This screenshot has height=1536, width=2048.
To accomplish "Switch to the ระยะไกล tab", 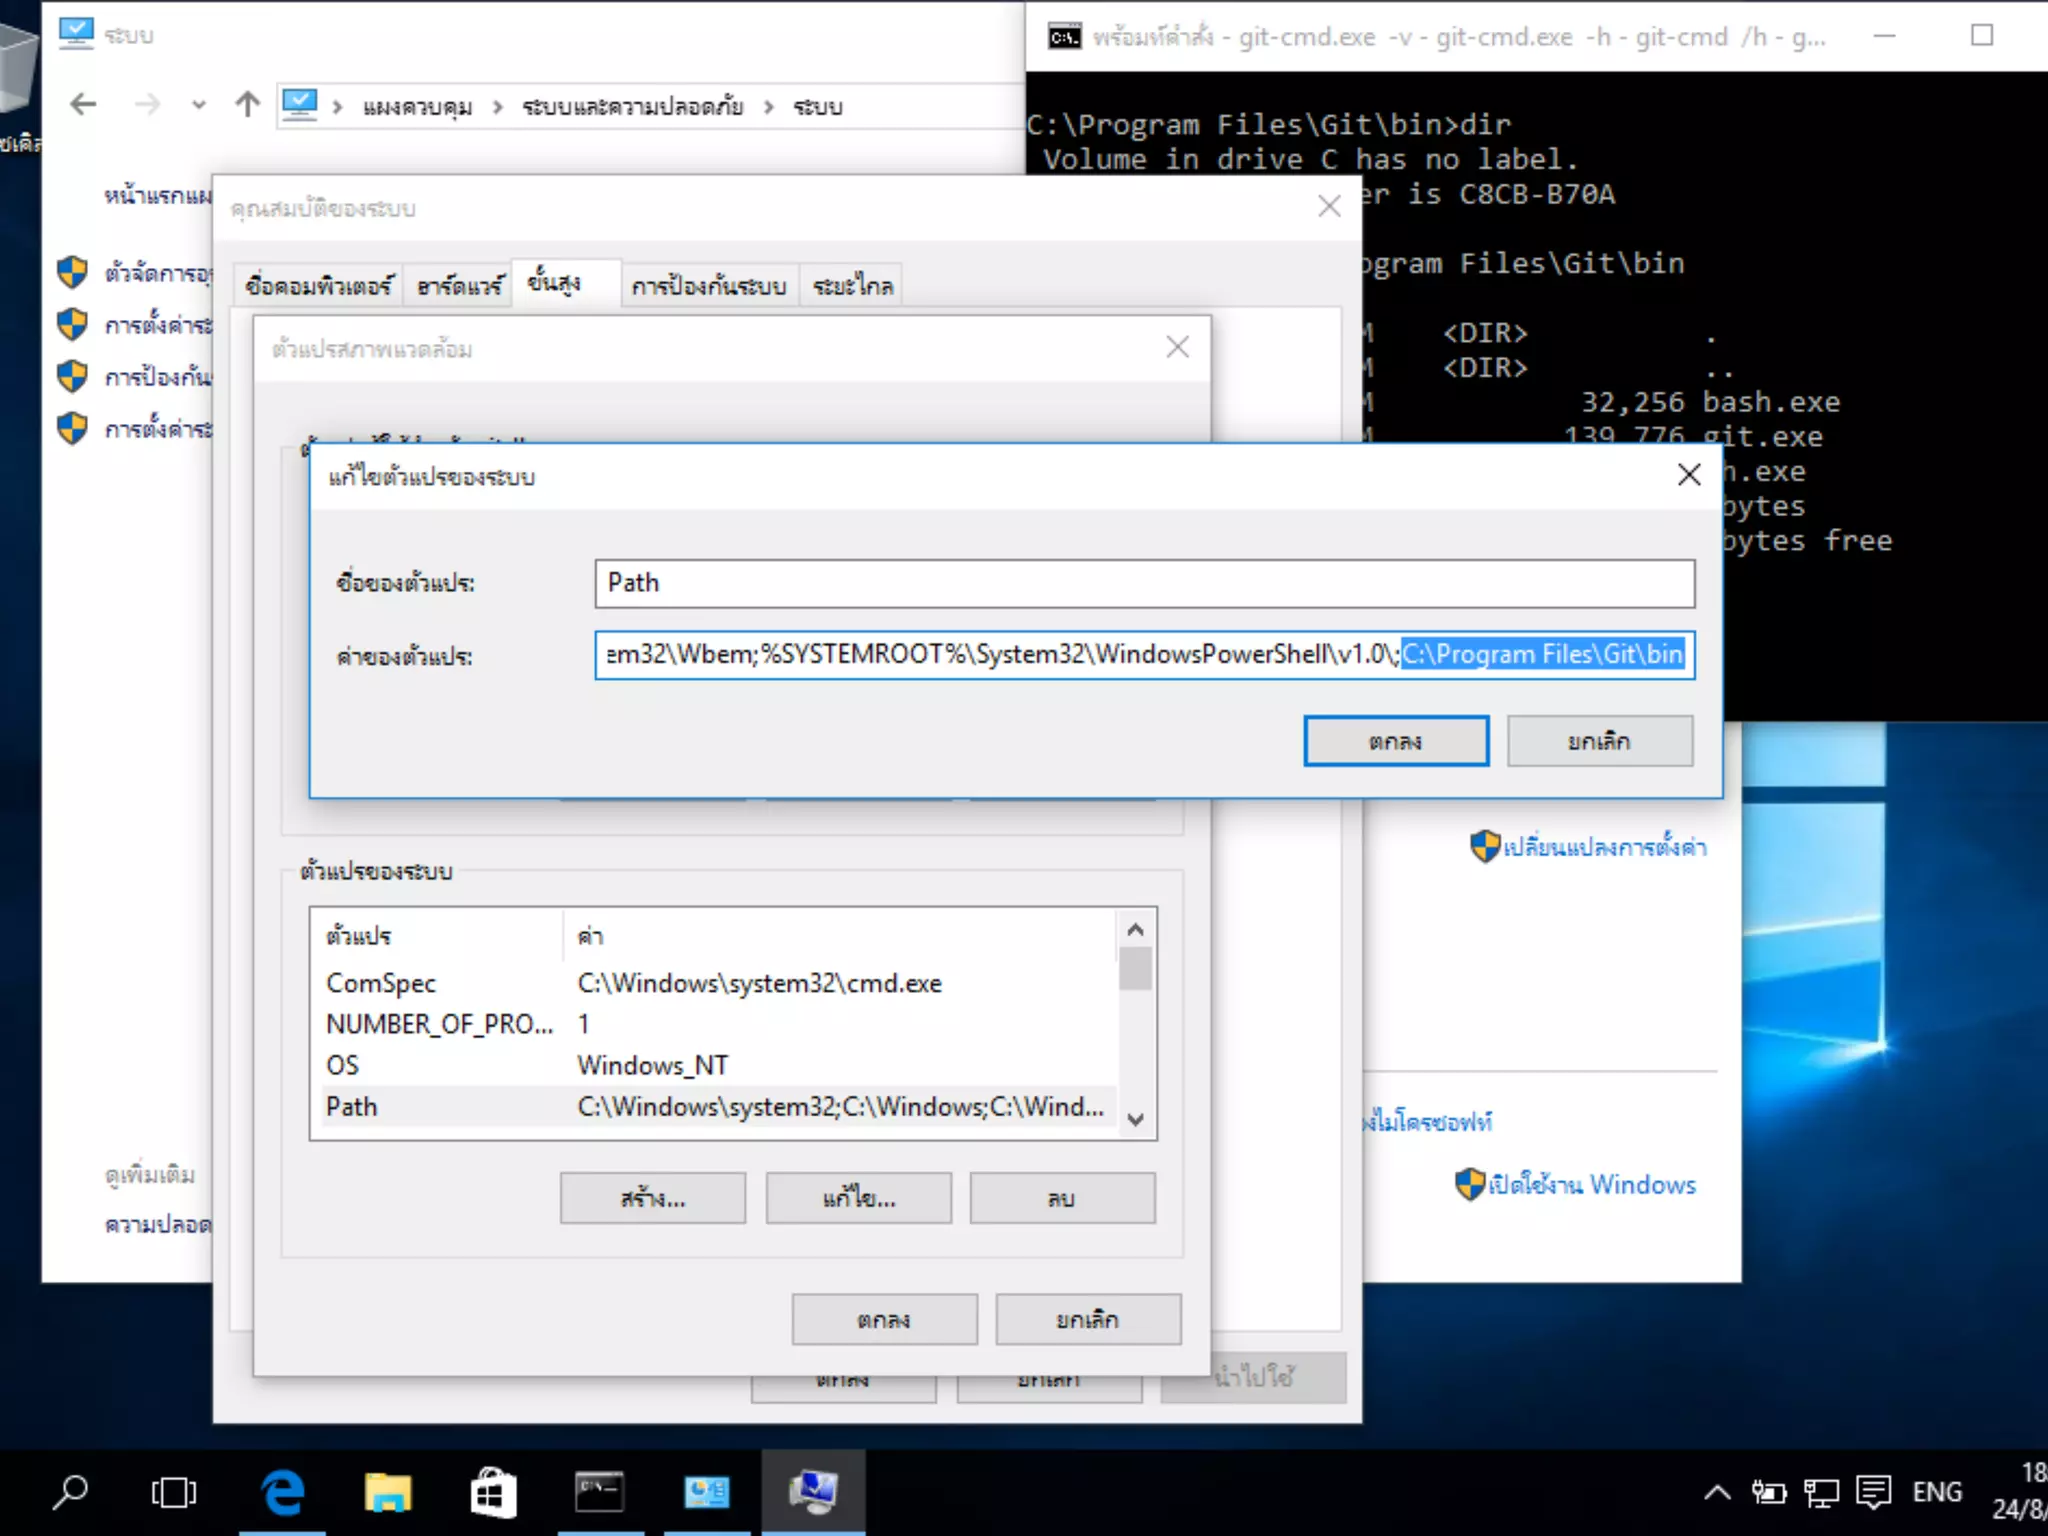I will click(852, 287).
